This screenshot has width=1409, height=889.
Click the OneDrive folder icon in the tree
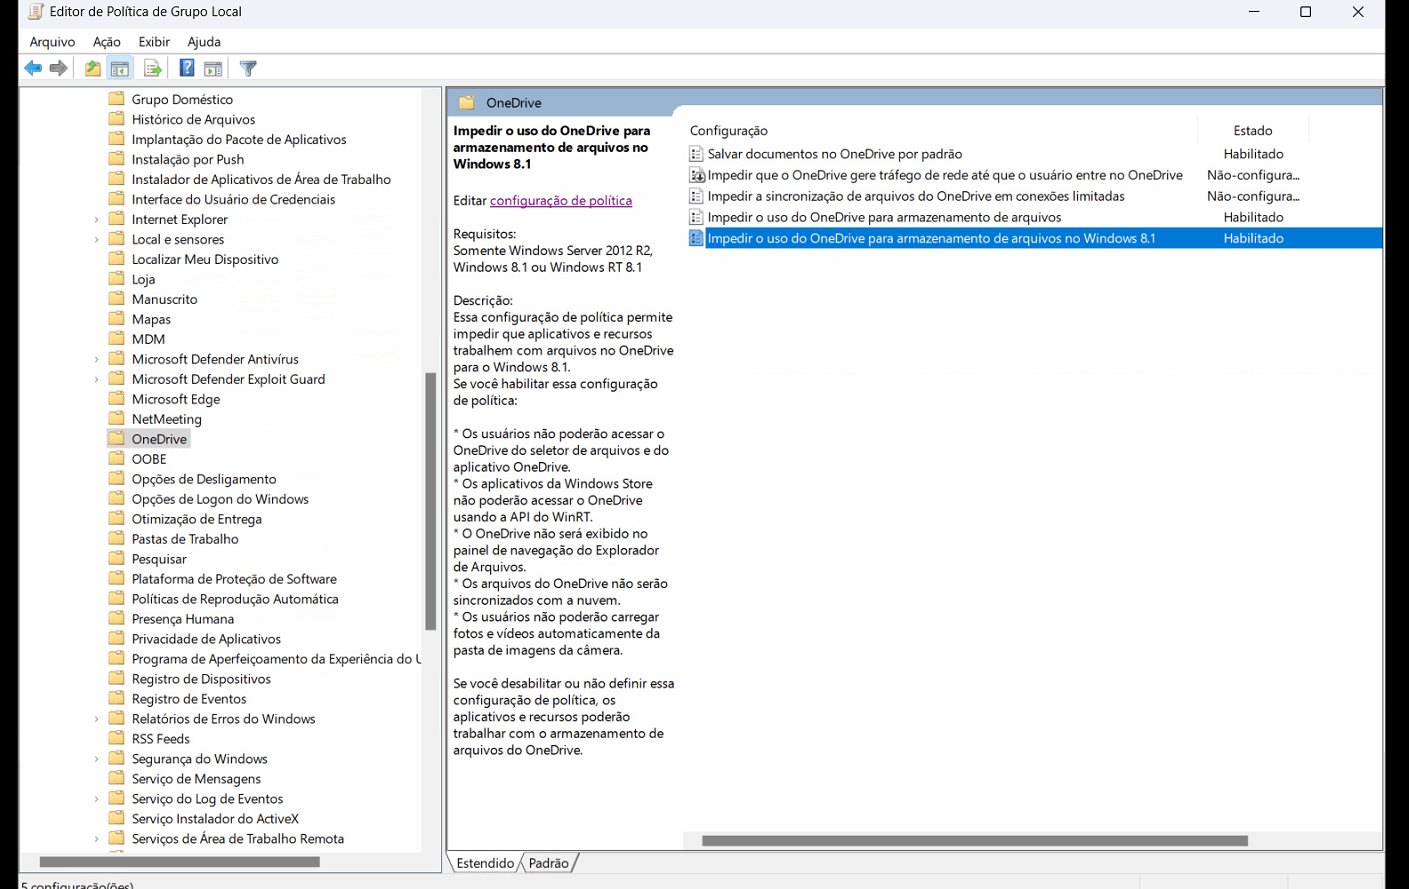coord(116,438)
